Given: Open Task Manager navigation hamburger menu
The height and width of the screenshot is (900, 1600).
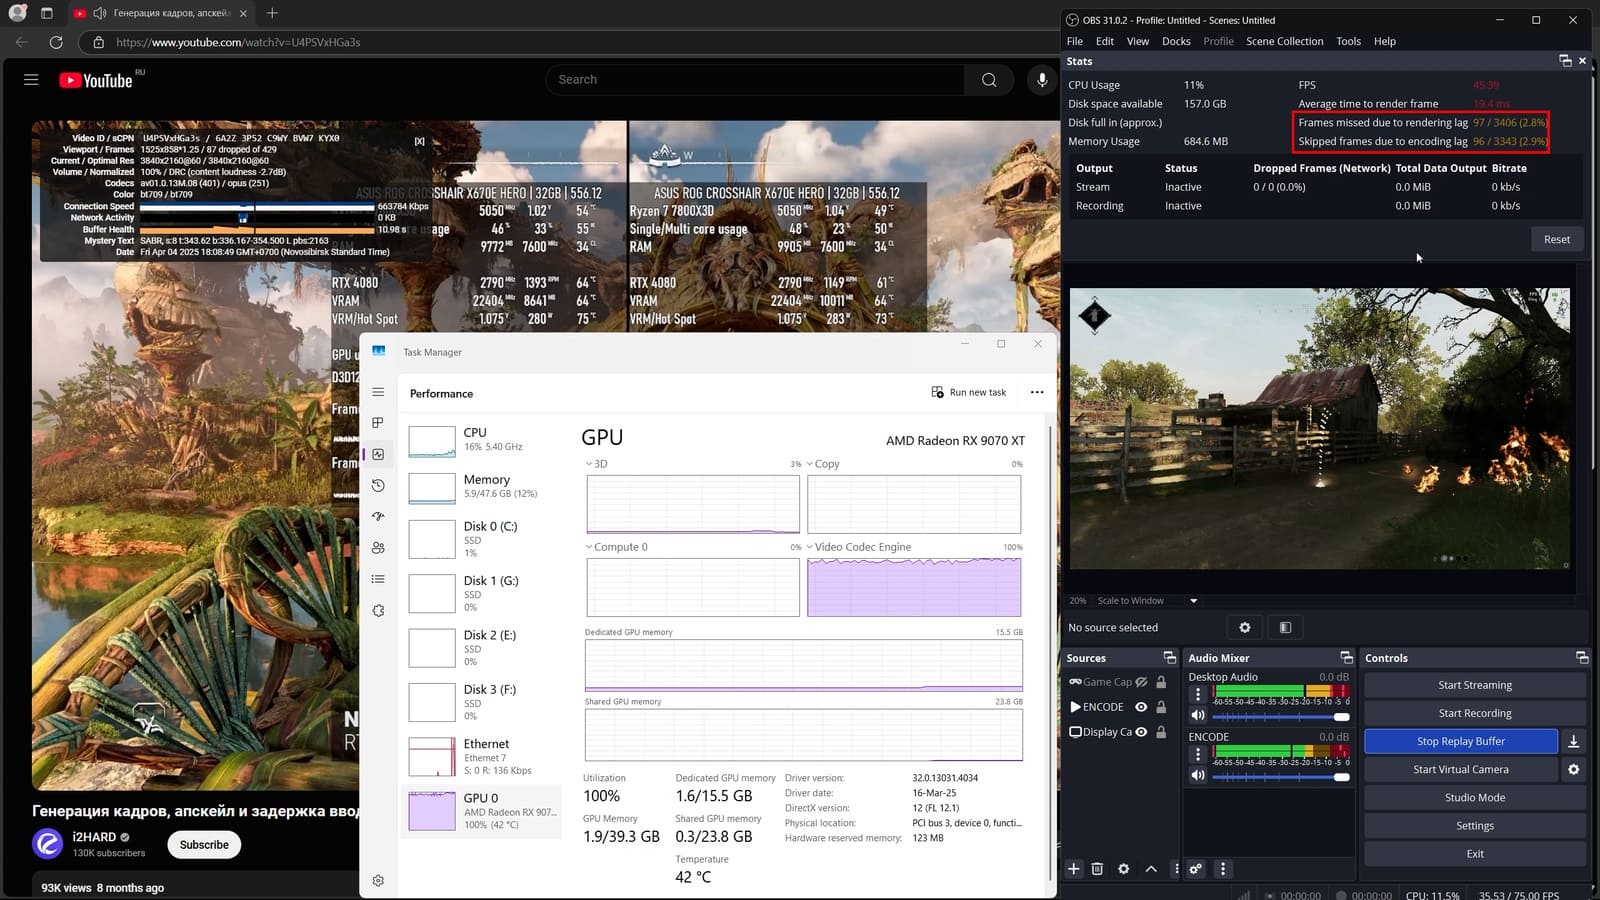Looking at the screenshot, I should (x=378, y=392).
